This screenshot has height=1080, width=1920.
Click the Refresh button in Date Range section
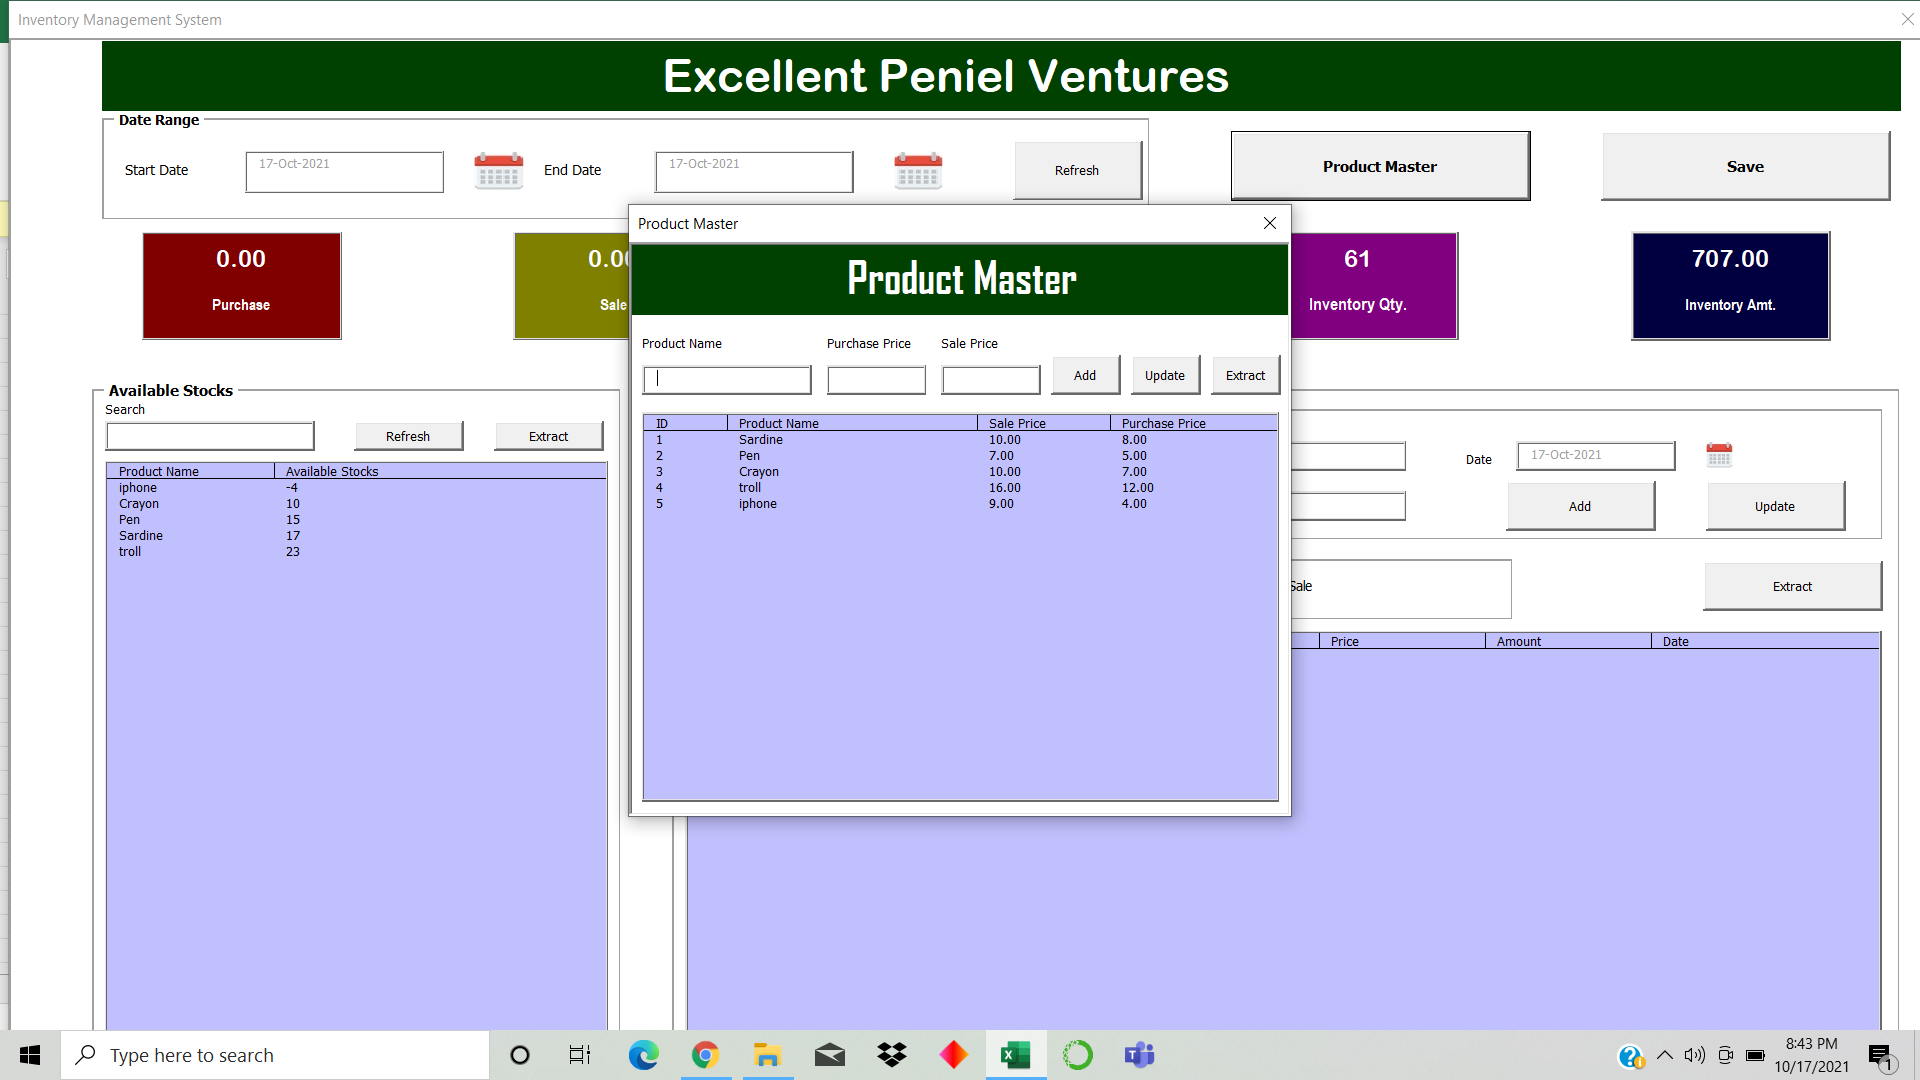(x=1076, y=170)
